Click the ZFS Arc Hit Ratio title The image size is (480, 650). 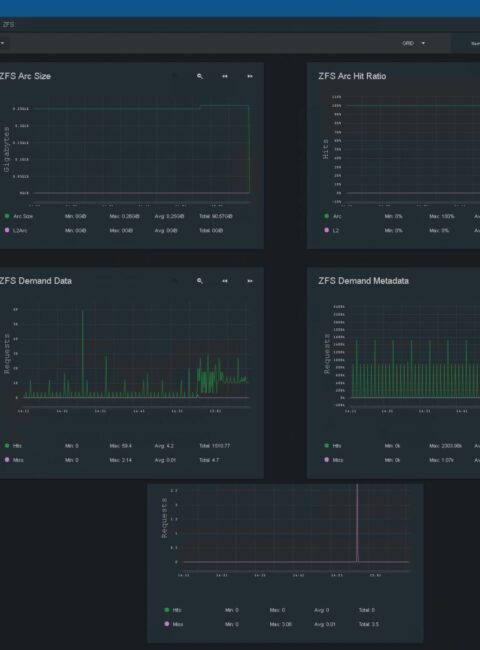(x=352, y=76)
